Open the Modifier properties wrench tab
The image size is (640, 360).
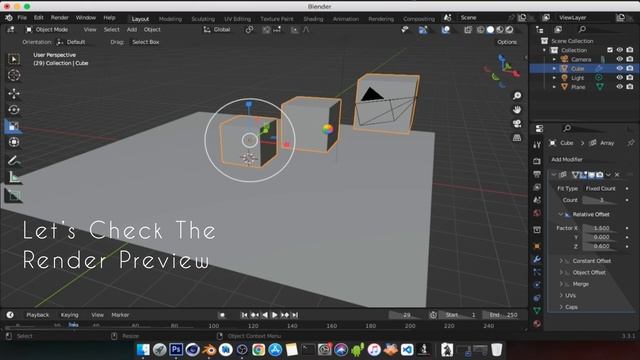537,259
